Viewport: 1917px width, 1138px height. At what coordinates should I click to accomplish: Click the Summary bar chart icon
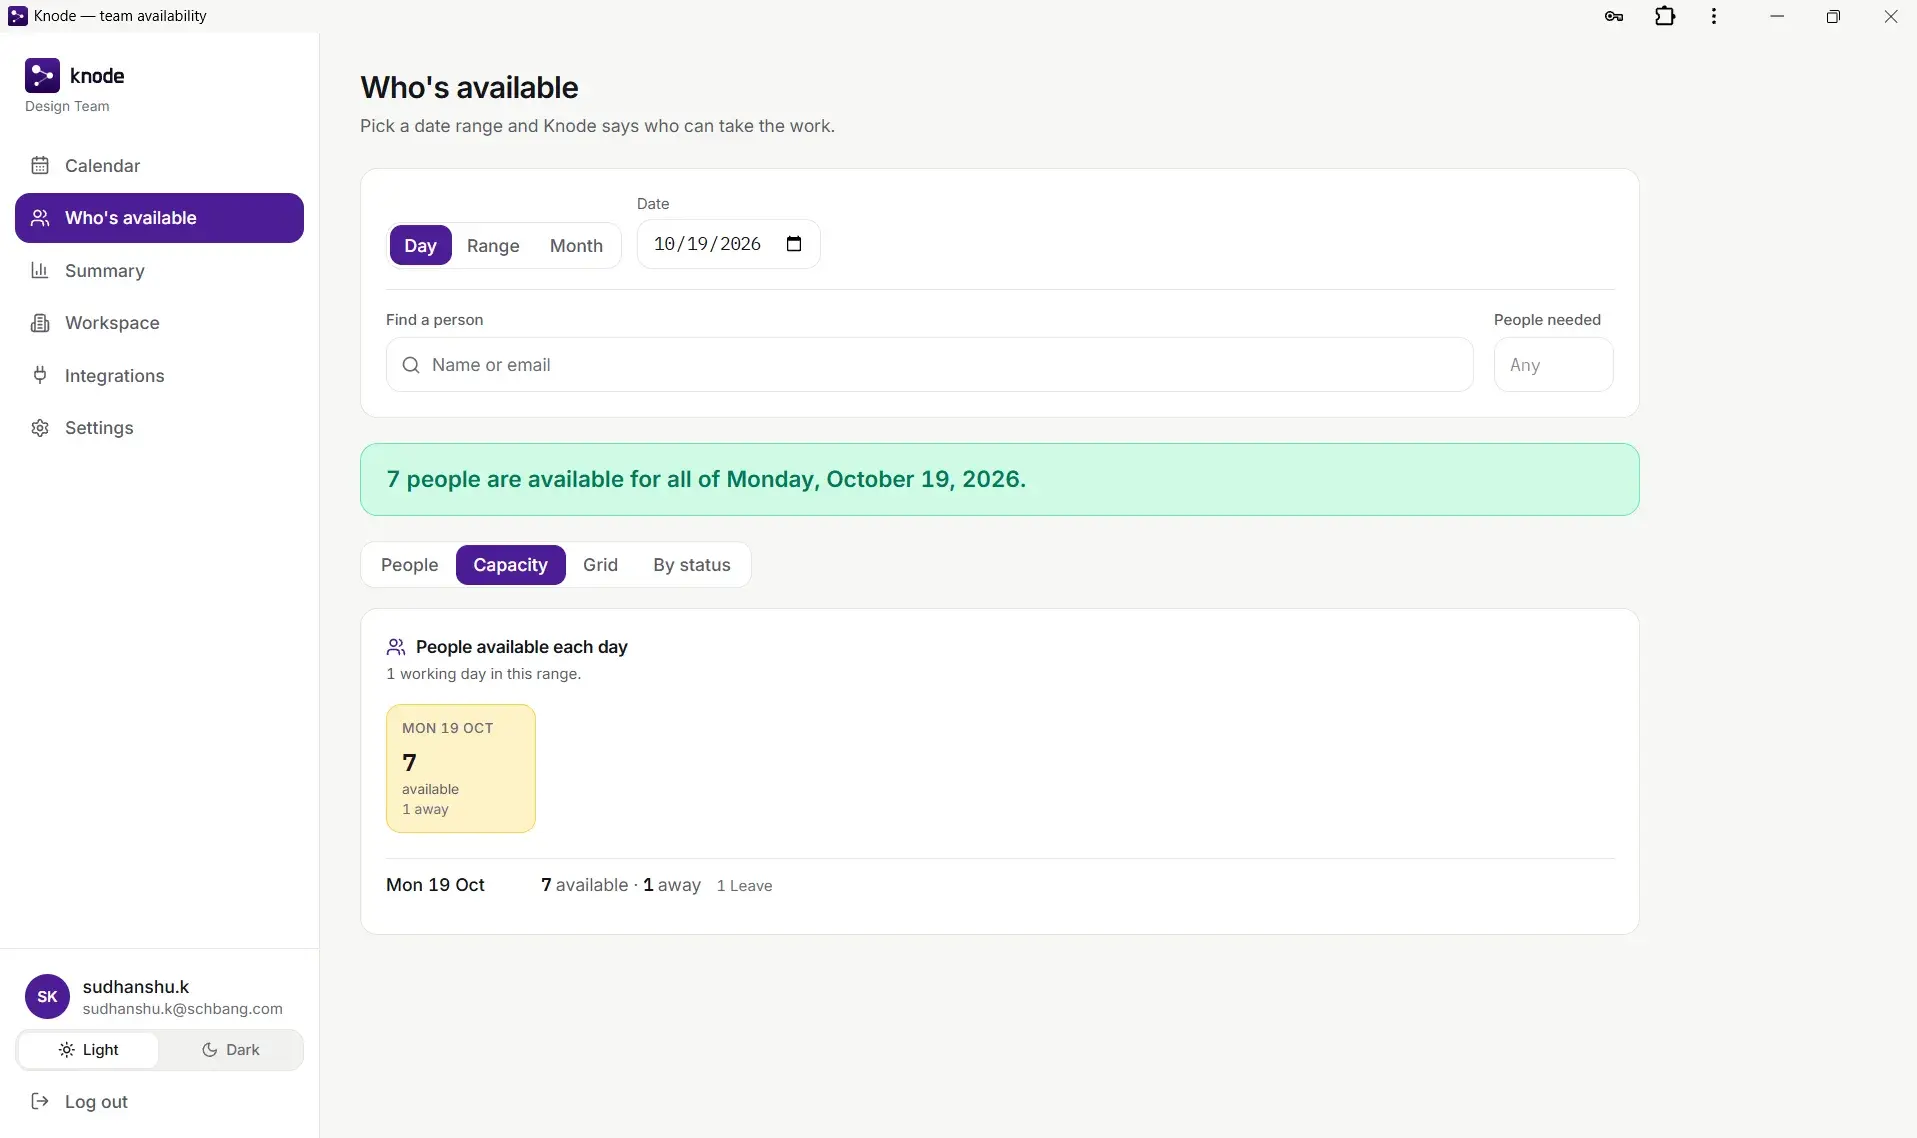click(x=40, y=271)
